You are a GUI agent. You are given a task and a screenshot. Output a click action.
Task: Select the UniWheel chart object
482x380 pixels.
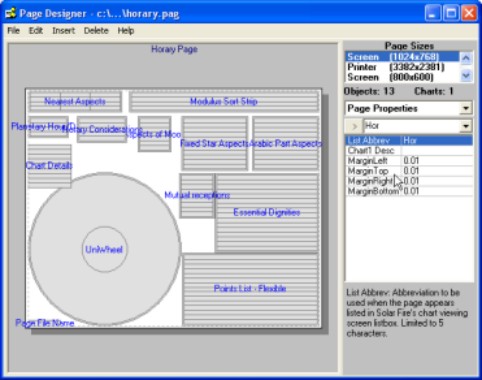(104, 249)
